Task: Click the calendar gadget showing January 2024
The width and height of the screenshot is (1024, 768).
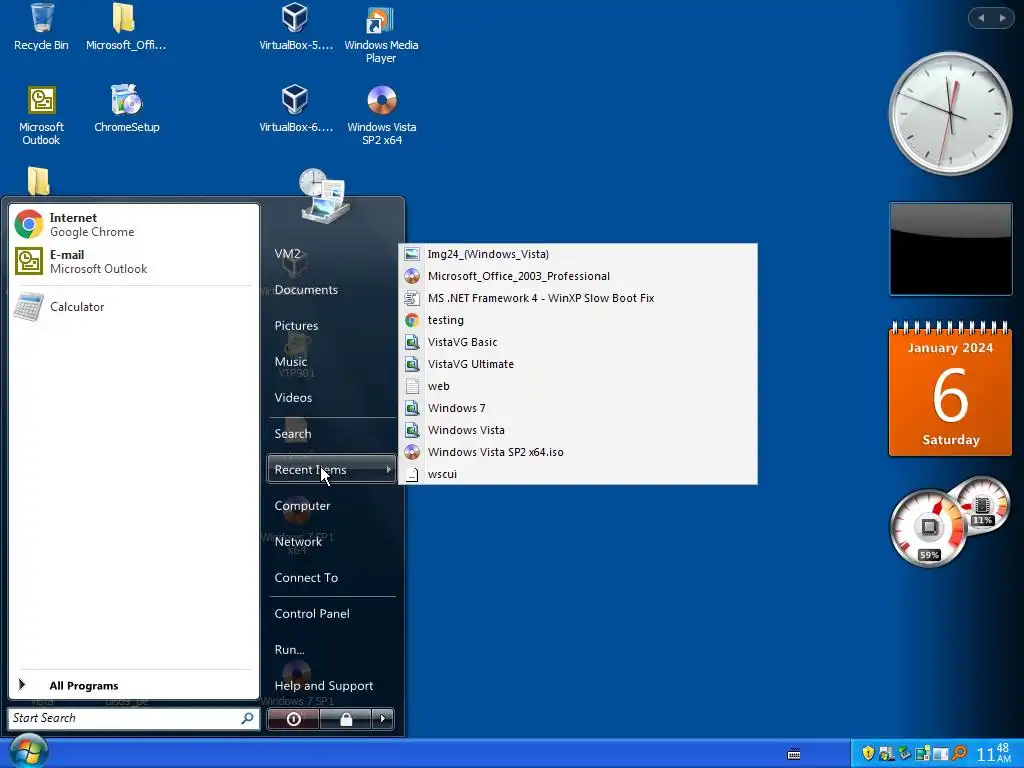Action: tap(950, 389)
